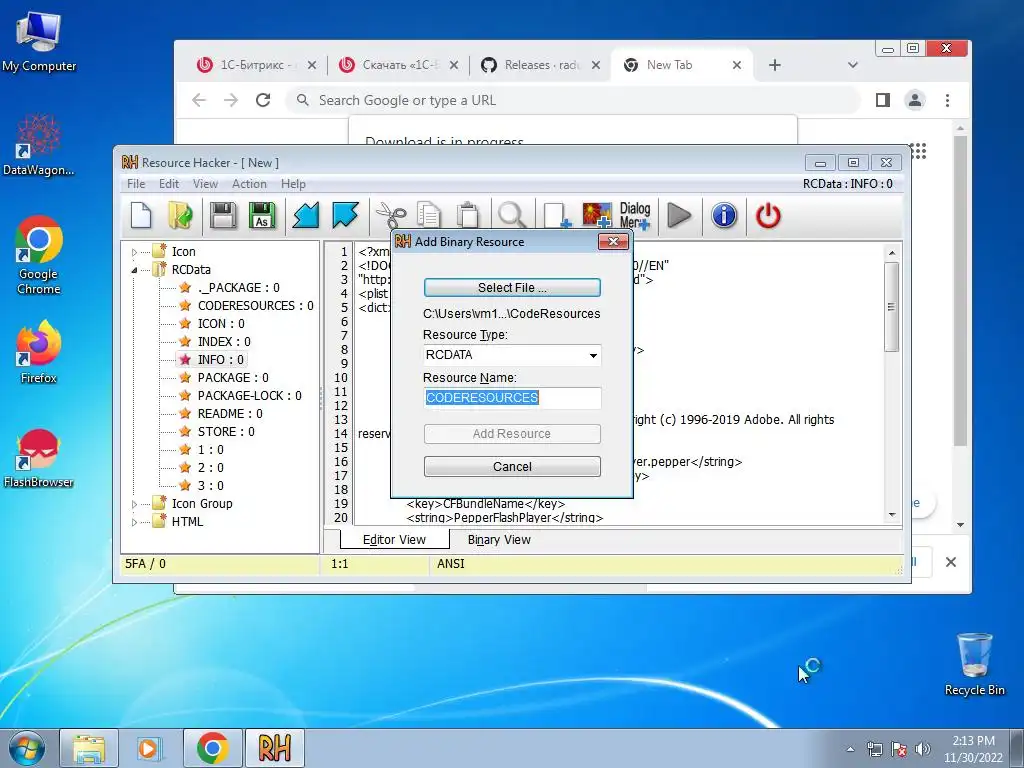
Task: Close the Add Binary Resource dialog
Action: click(613, 242)
